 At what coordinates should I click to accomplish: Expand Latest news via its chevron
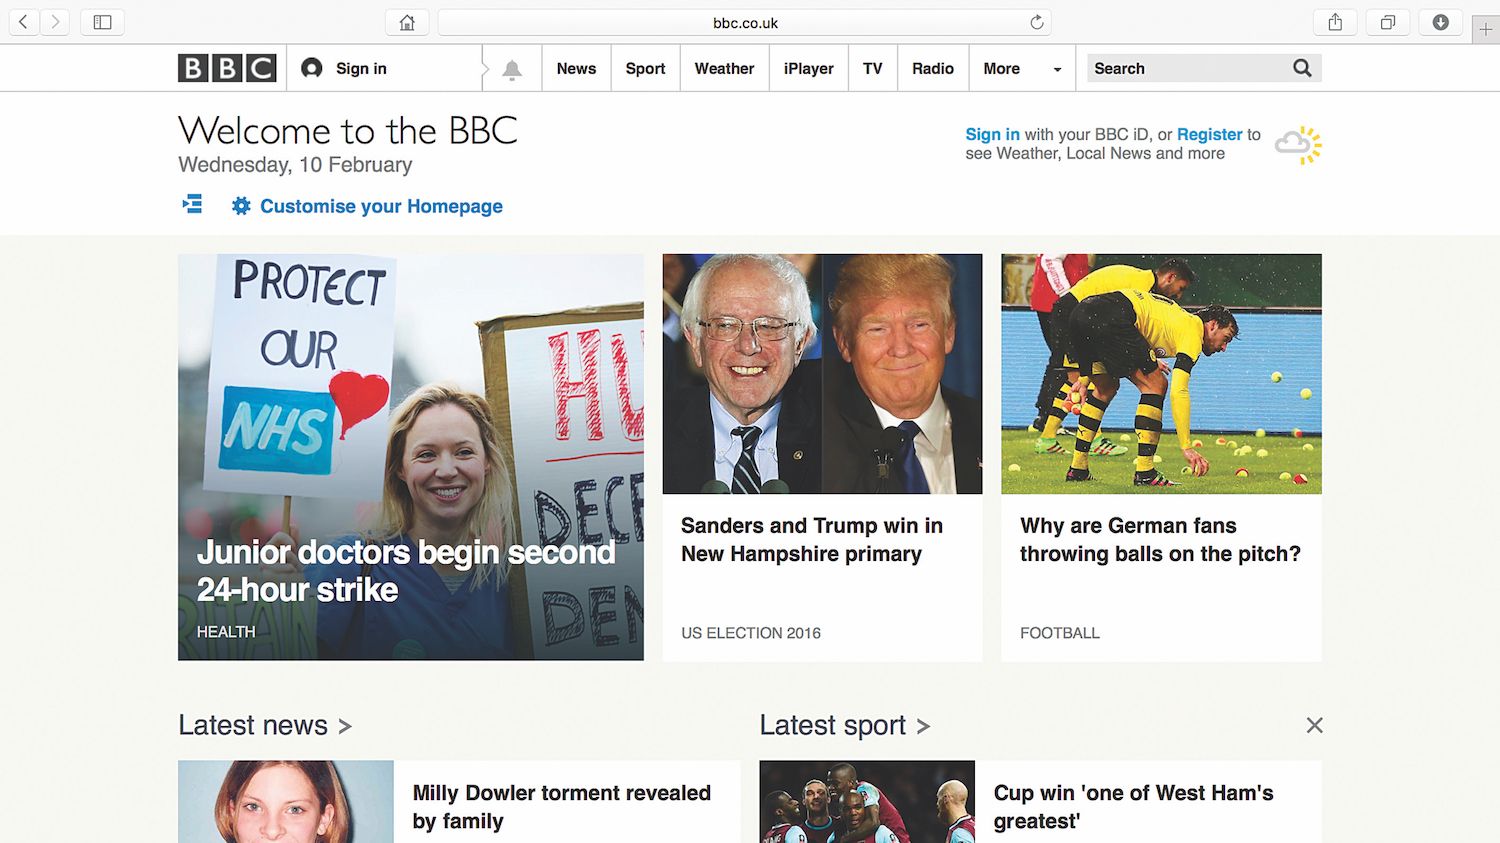coord(344,727)
